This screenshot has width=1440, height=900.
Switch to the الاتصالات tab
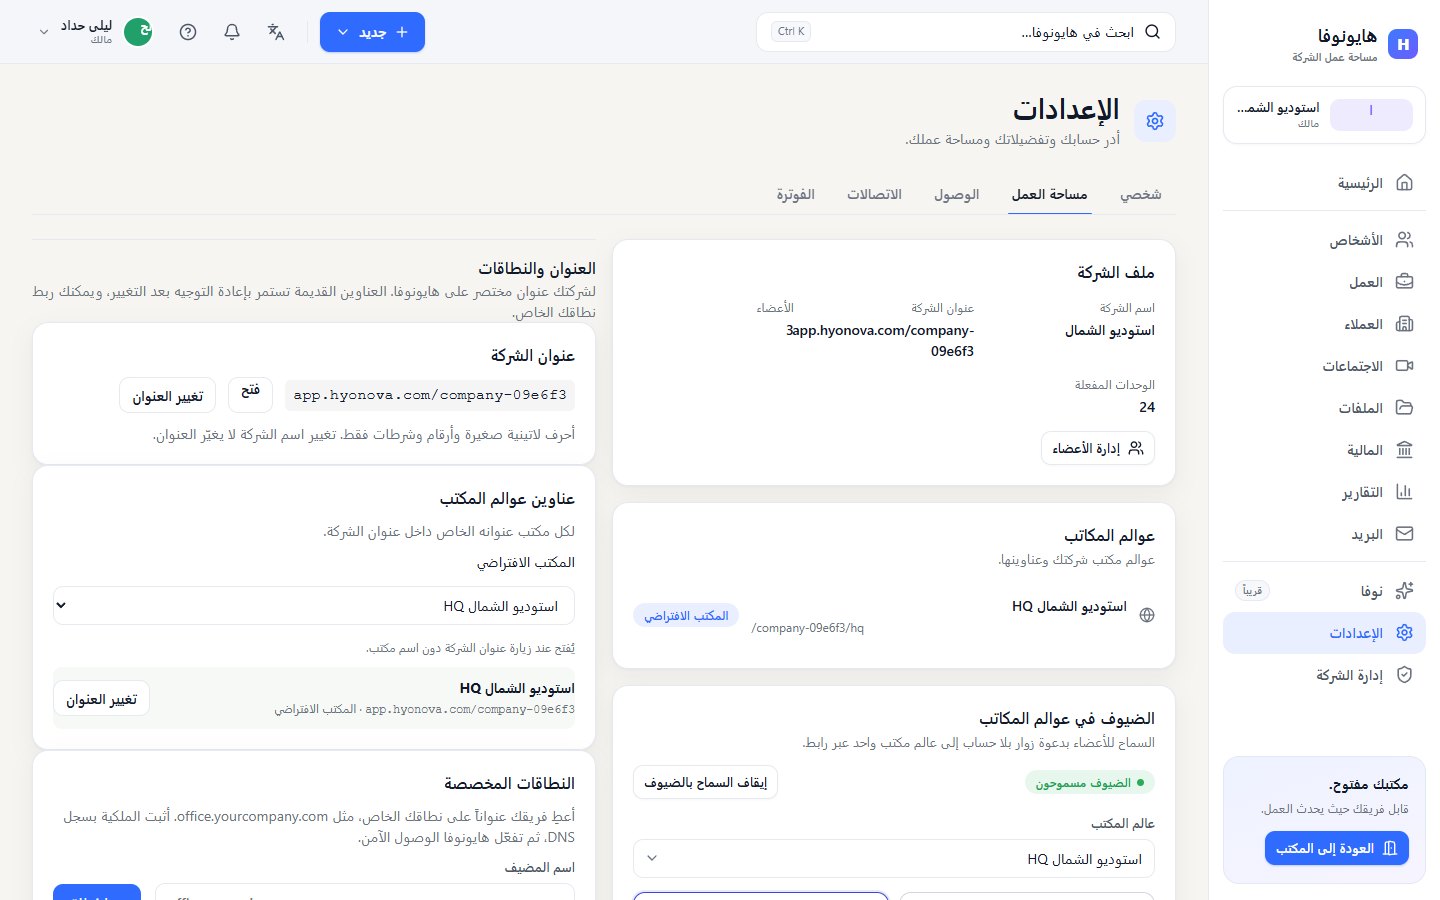(874, 195)
